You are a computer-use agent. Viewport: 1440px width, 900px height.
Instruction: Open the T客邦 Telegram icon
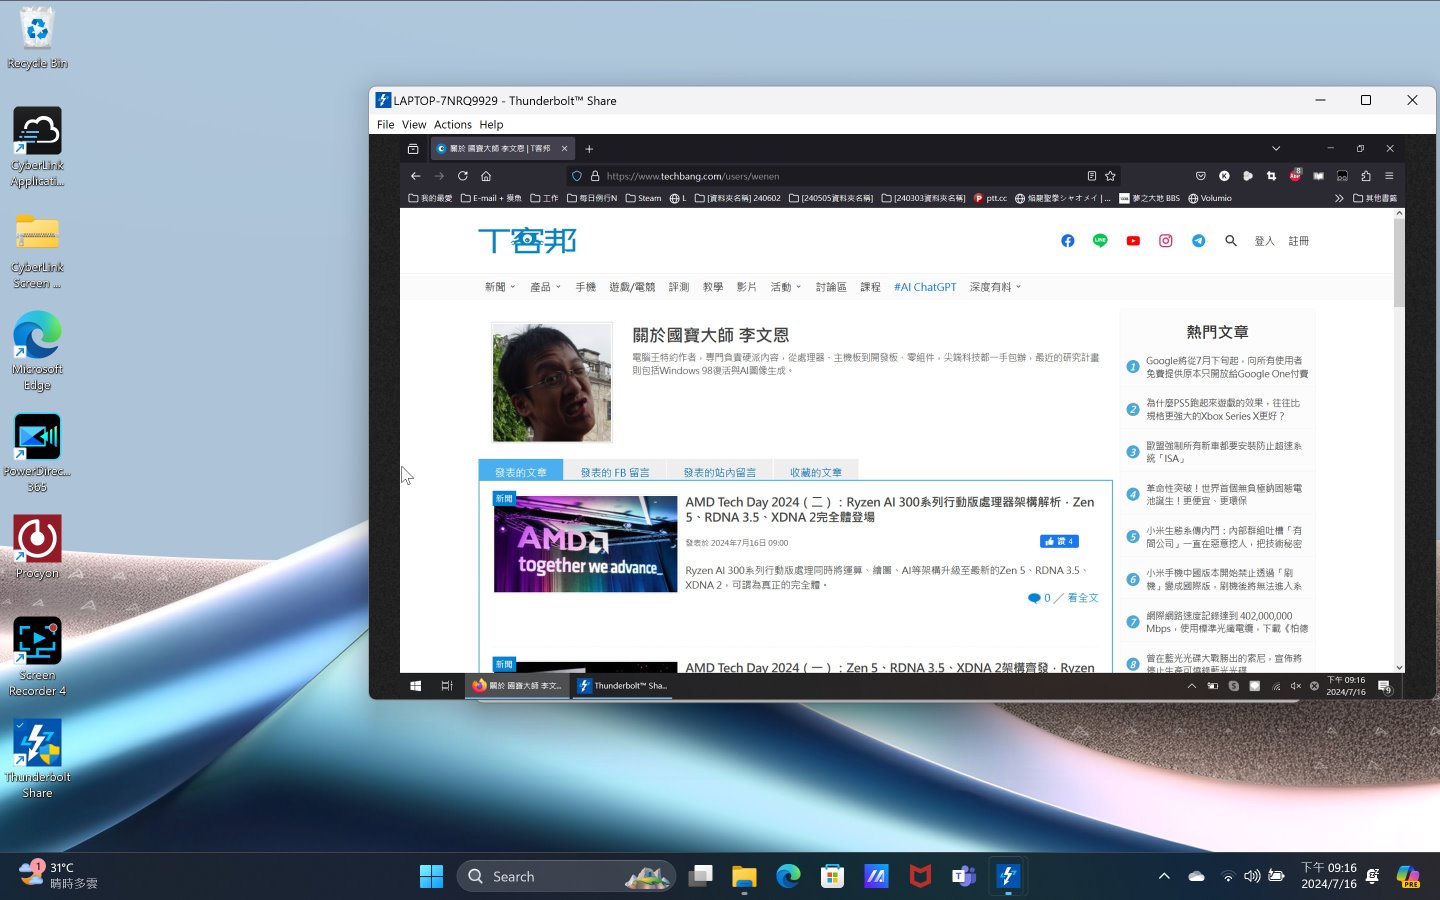1199,241
